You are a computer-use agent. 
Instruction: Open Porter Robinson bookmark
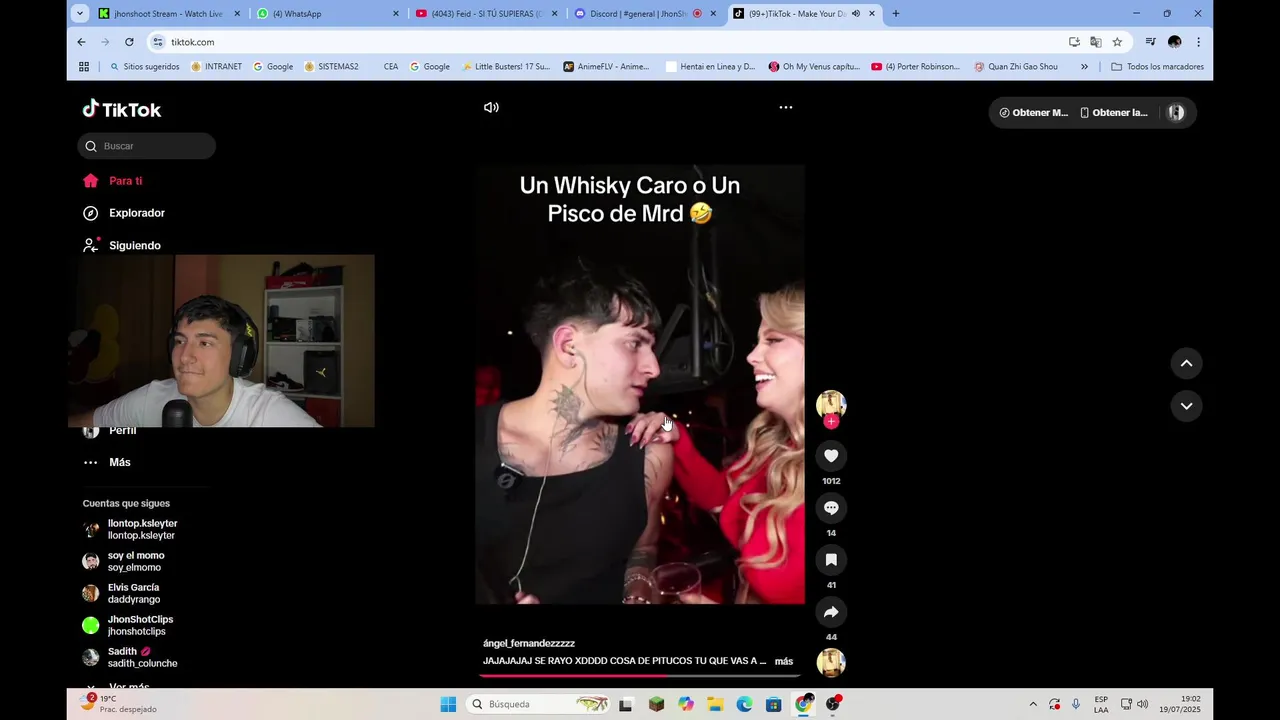tap(916, 67)
